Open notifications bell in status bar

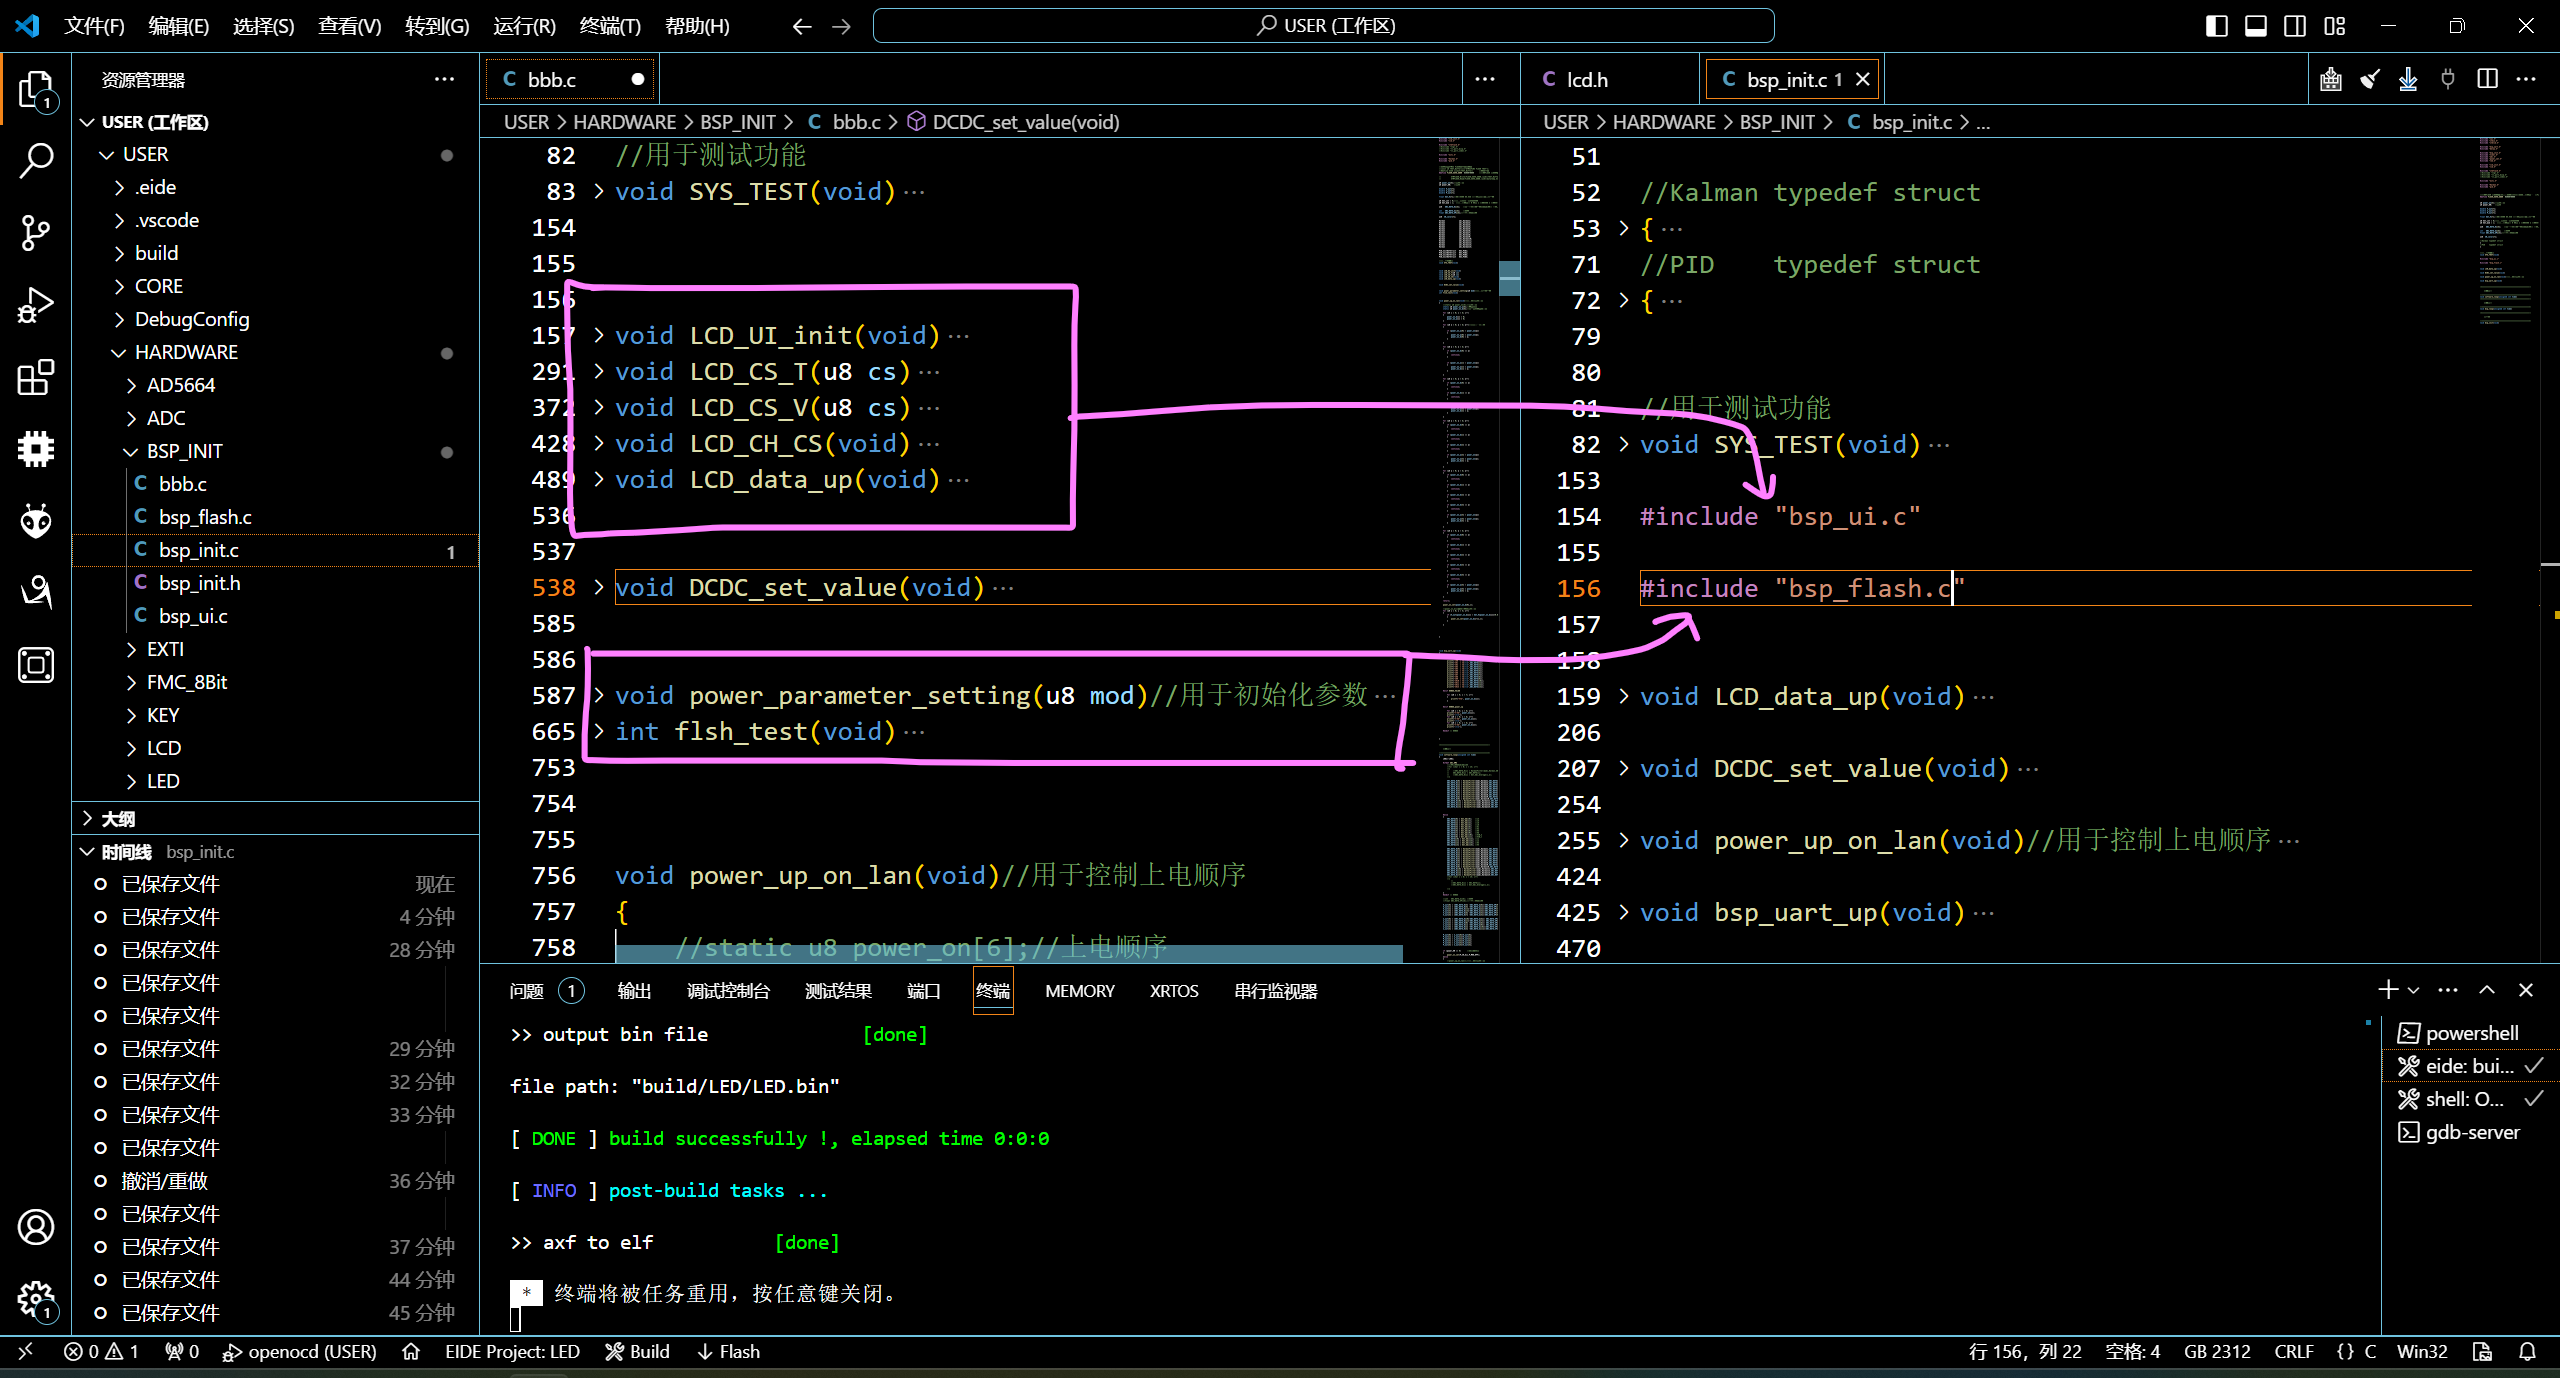(2527, 1352)
